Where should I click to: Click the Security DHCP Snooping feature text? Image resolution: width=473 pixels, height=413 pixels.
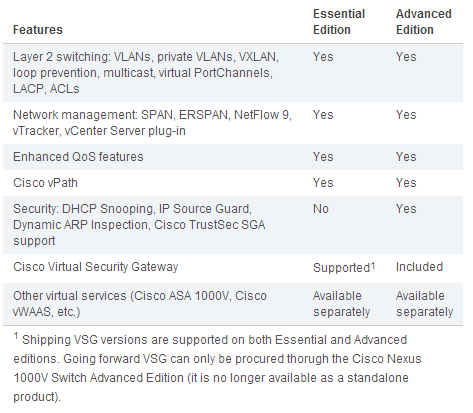coord(139,225)
